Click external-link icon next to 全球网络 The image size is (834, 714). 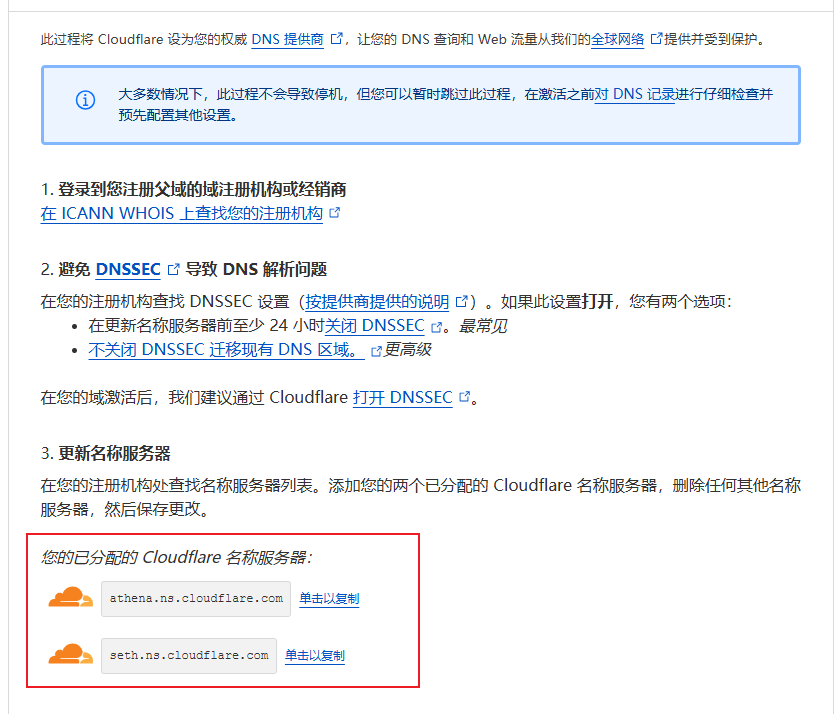(656, 39)
